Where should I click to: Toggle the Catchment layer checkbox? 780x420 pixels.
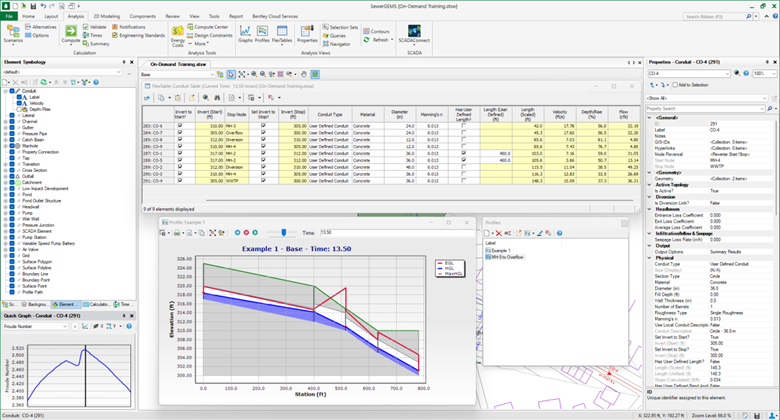12,182
